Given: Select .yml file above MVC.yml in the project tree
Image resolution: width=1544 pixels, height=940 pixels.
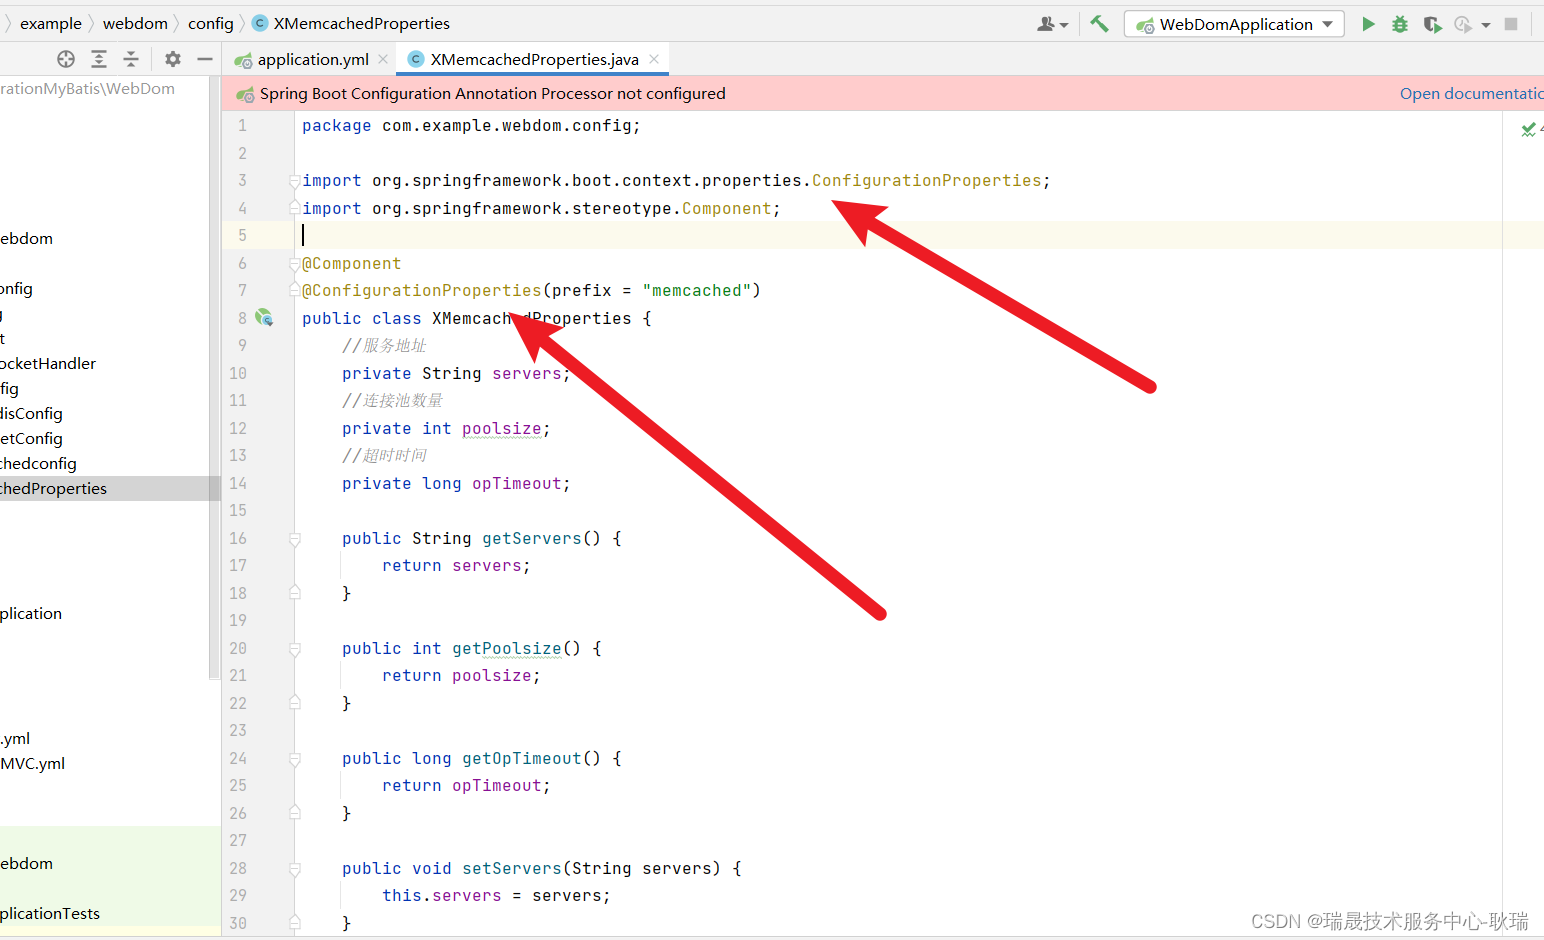Looking at the screenshot, I should coord(15,738).
